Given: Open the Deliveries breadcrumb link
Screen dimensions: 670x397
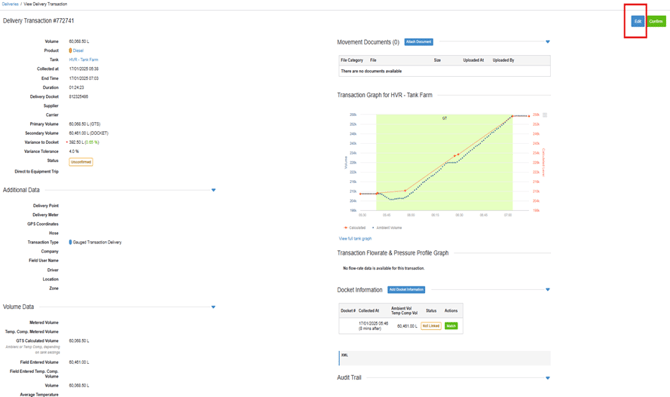Looking at the screenshot, I should tap(10, 4).
